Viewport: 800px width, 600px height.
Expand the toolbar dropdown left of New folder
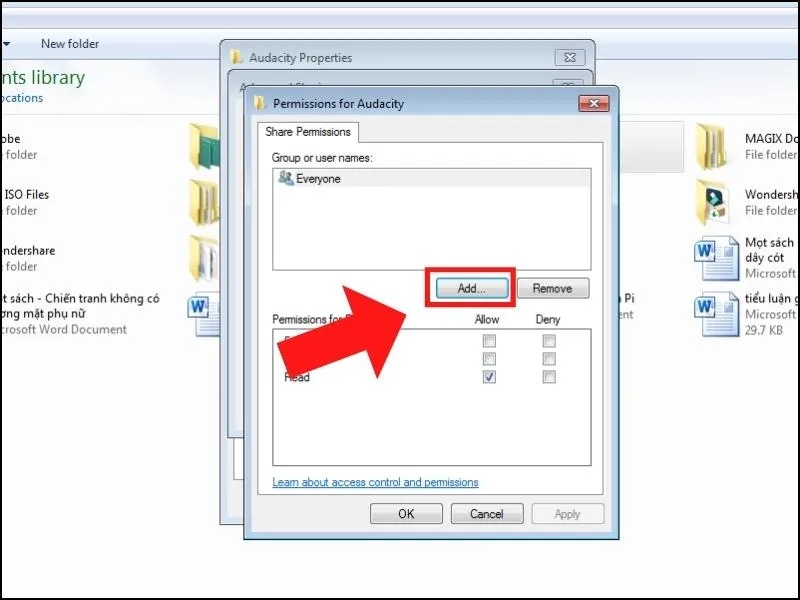[6, 44]
